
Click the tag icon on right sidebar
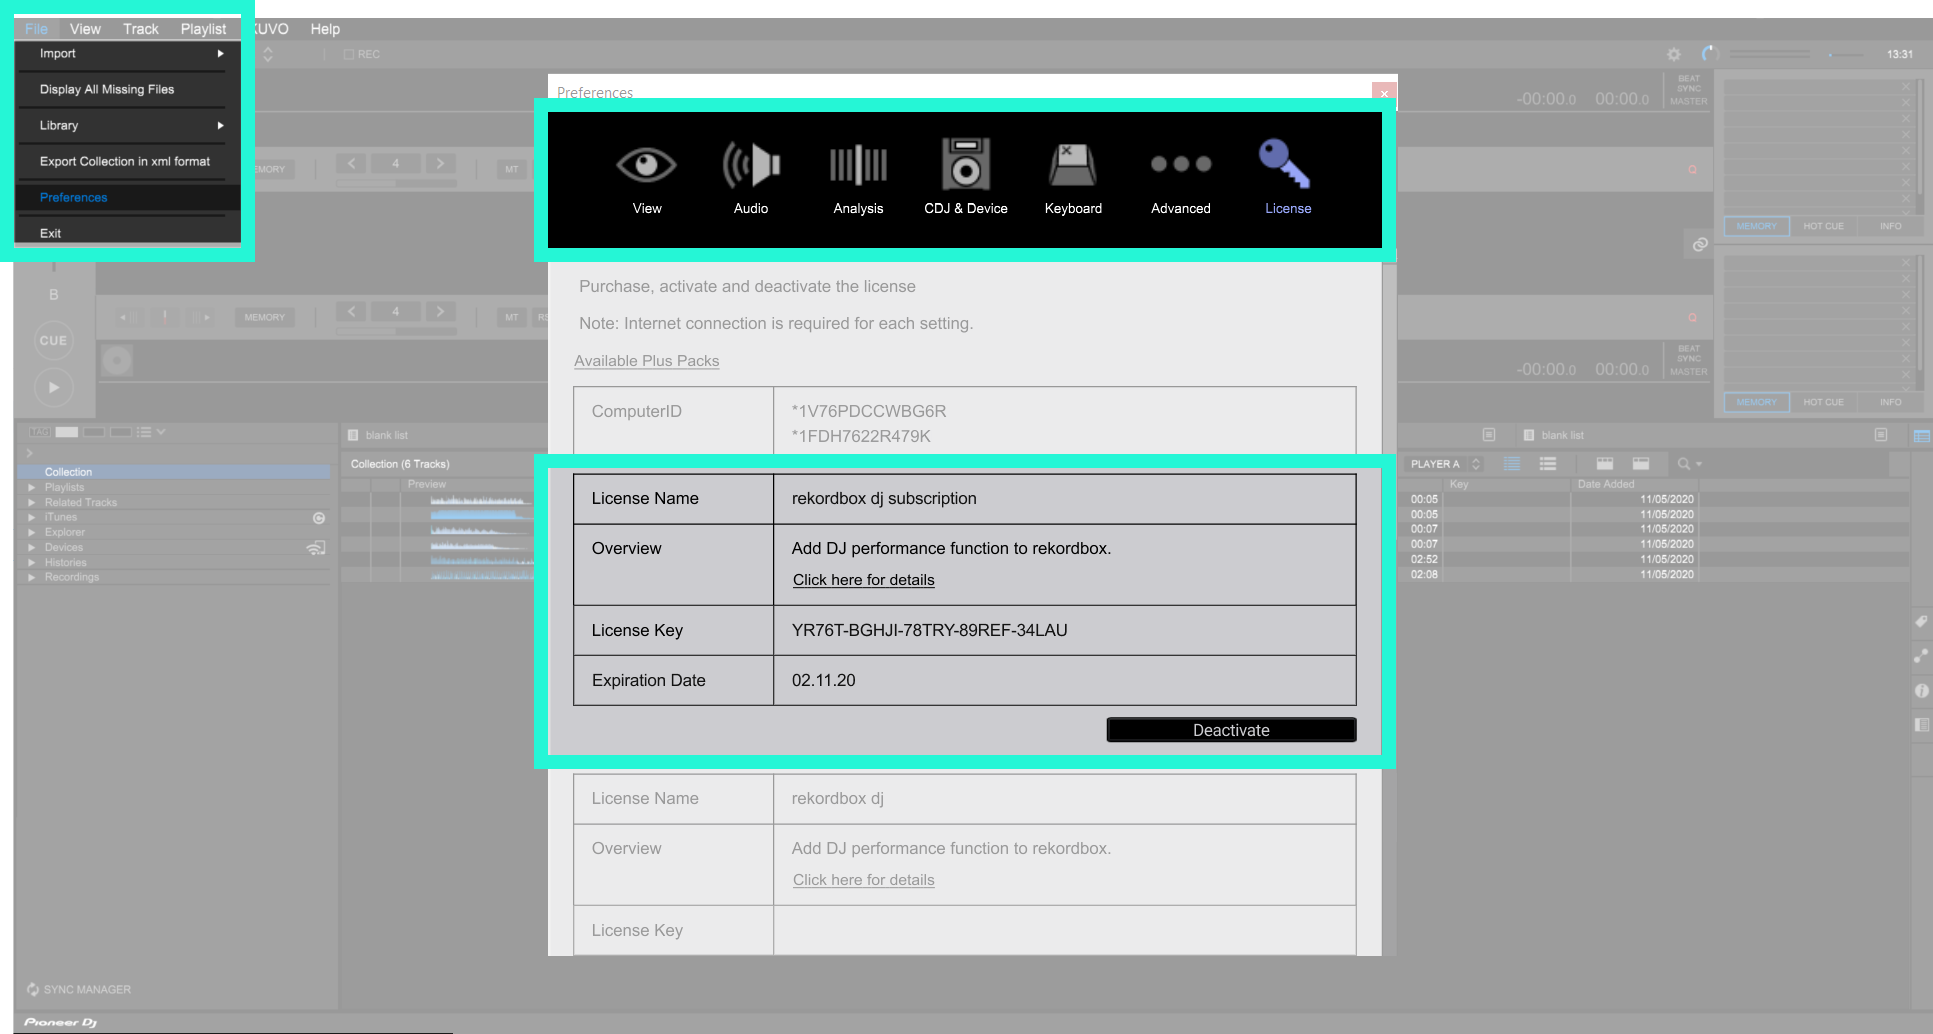[x=1921, y=621]
